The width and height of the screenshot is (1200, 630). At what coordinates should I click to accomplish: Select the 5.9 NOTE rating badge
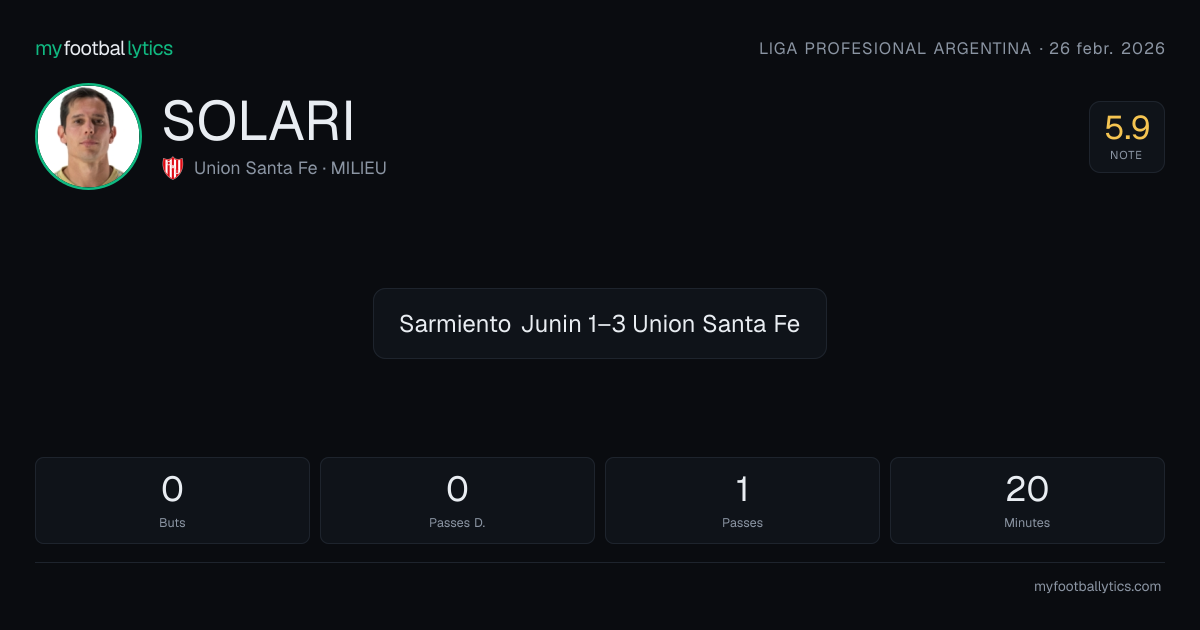tap(1127, 137)
